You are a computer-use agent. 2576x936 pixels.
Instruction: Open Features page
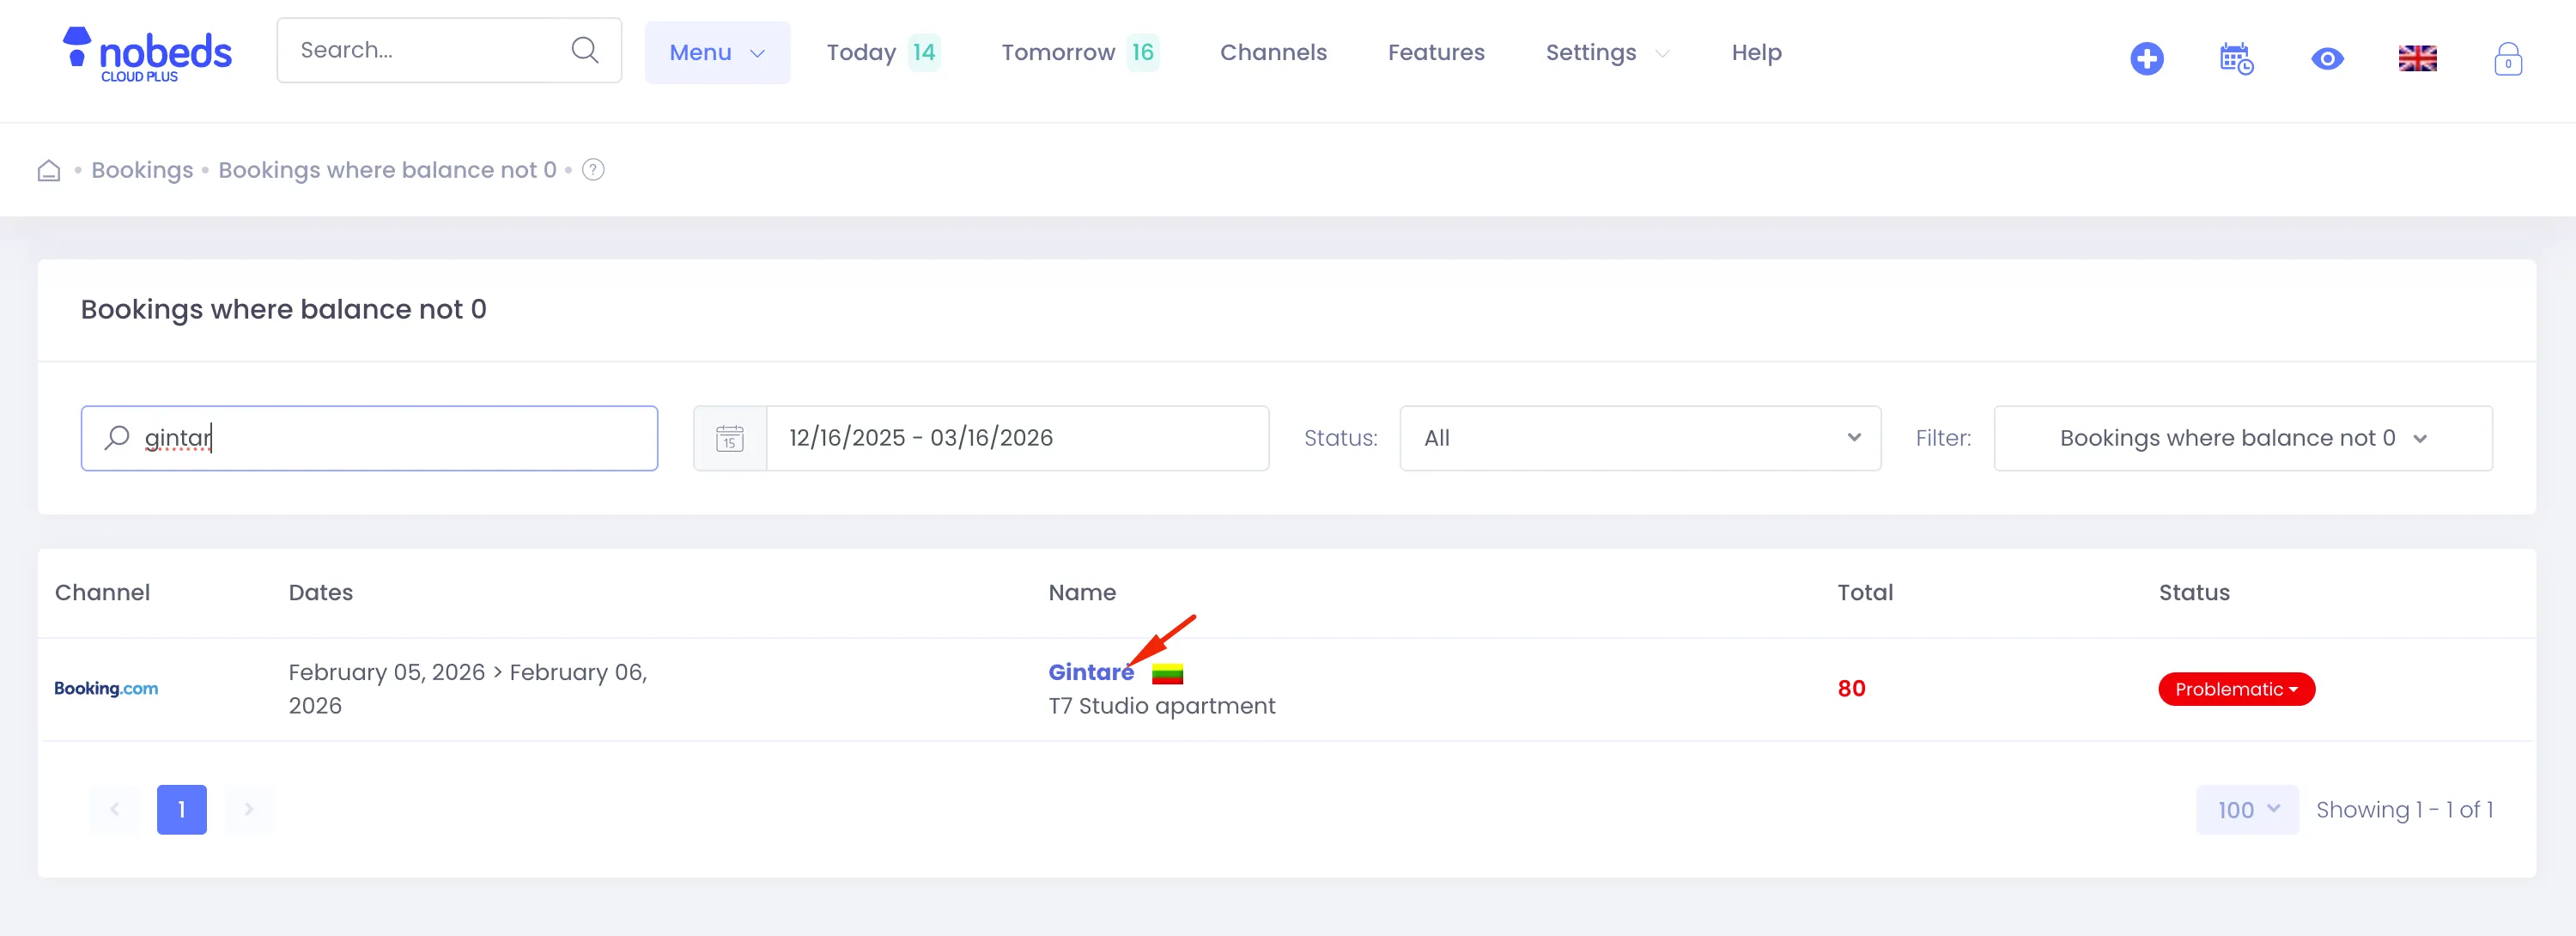click(1436, 53)
